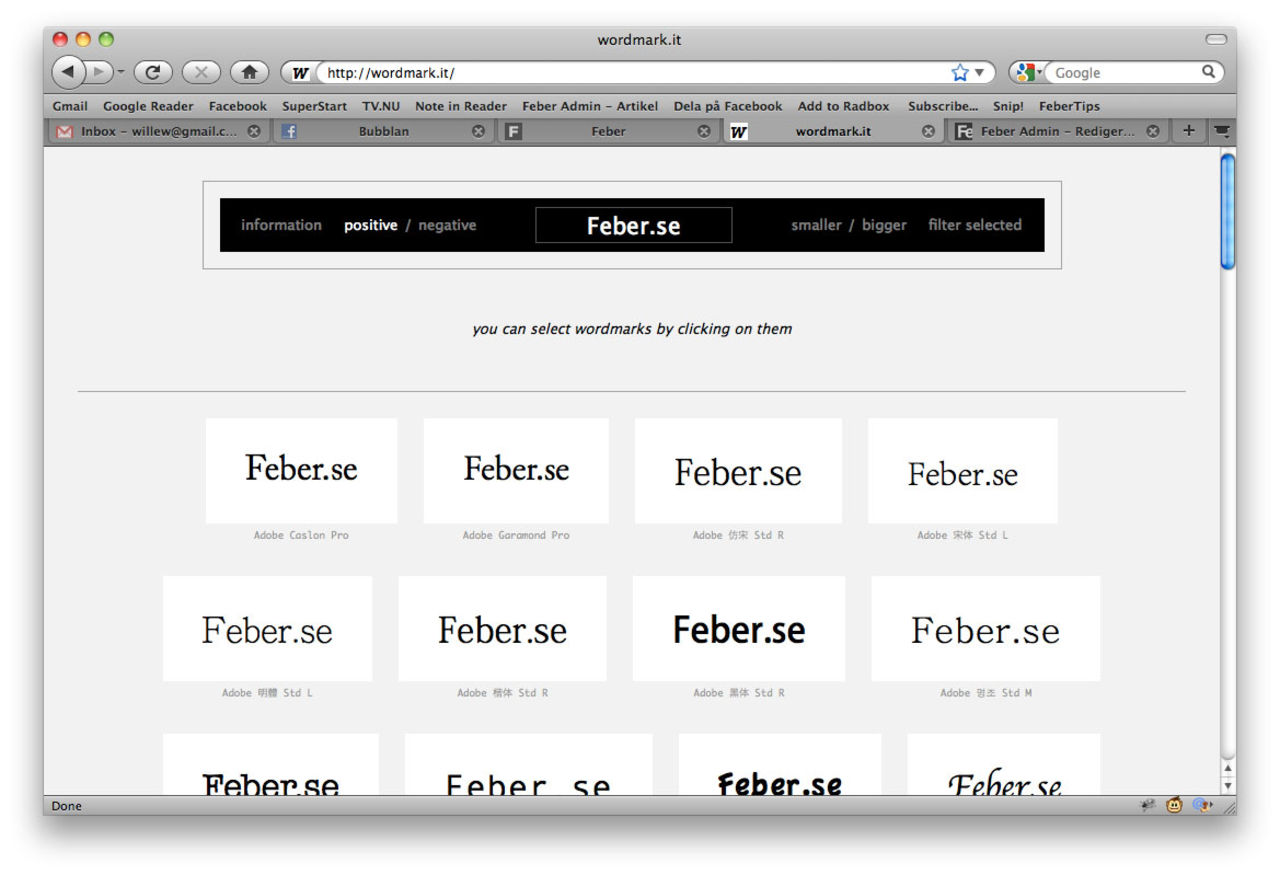Toggle the filter selected option
The image size is (1280, 875).
(x=974, y=225)
